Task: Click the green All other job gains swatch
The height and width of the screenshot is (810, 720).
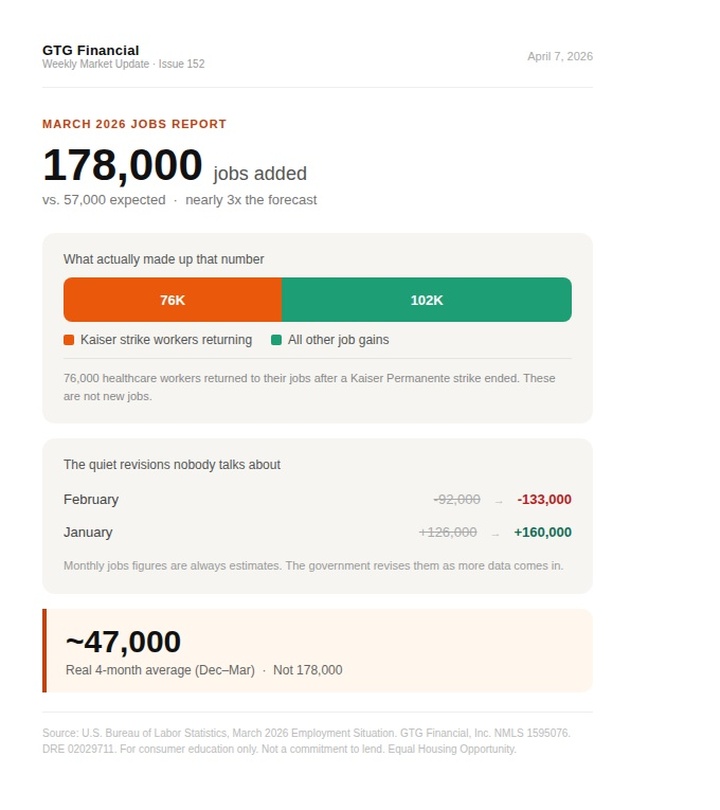Action: point(277,340)
